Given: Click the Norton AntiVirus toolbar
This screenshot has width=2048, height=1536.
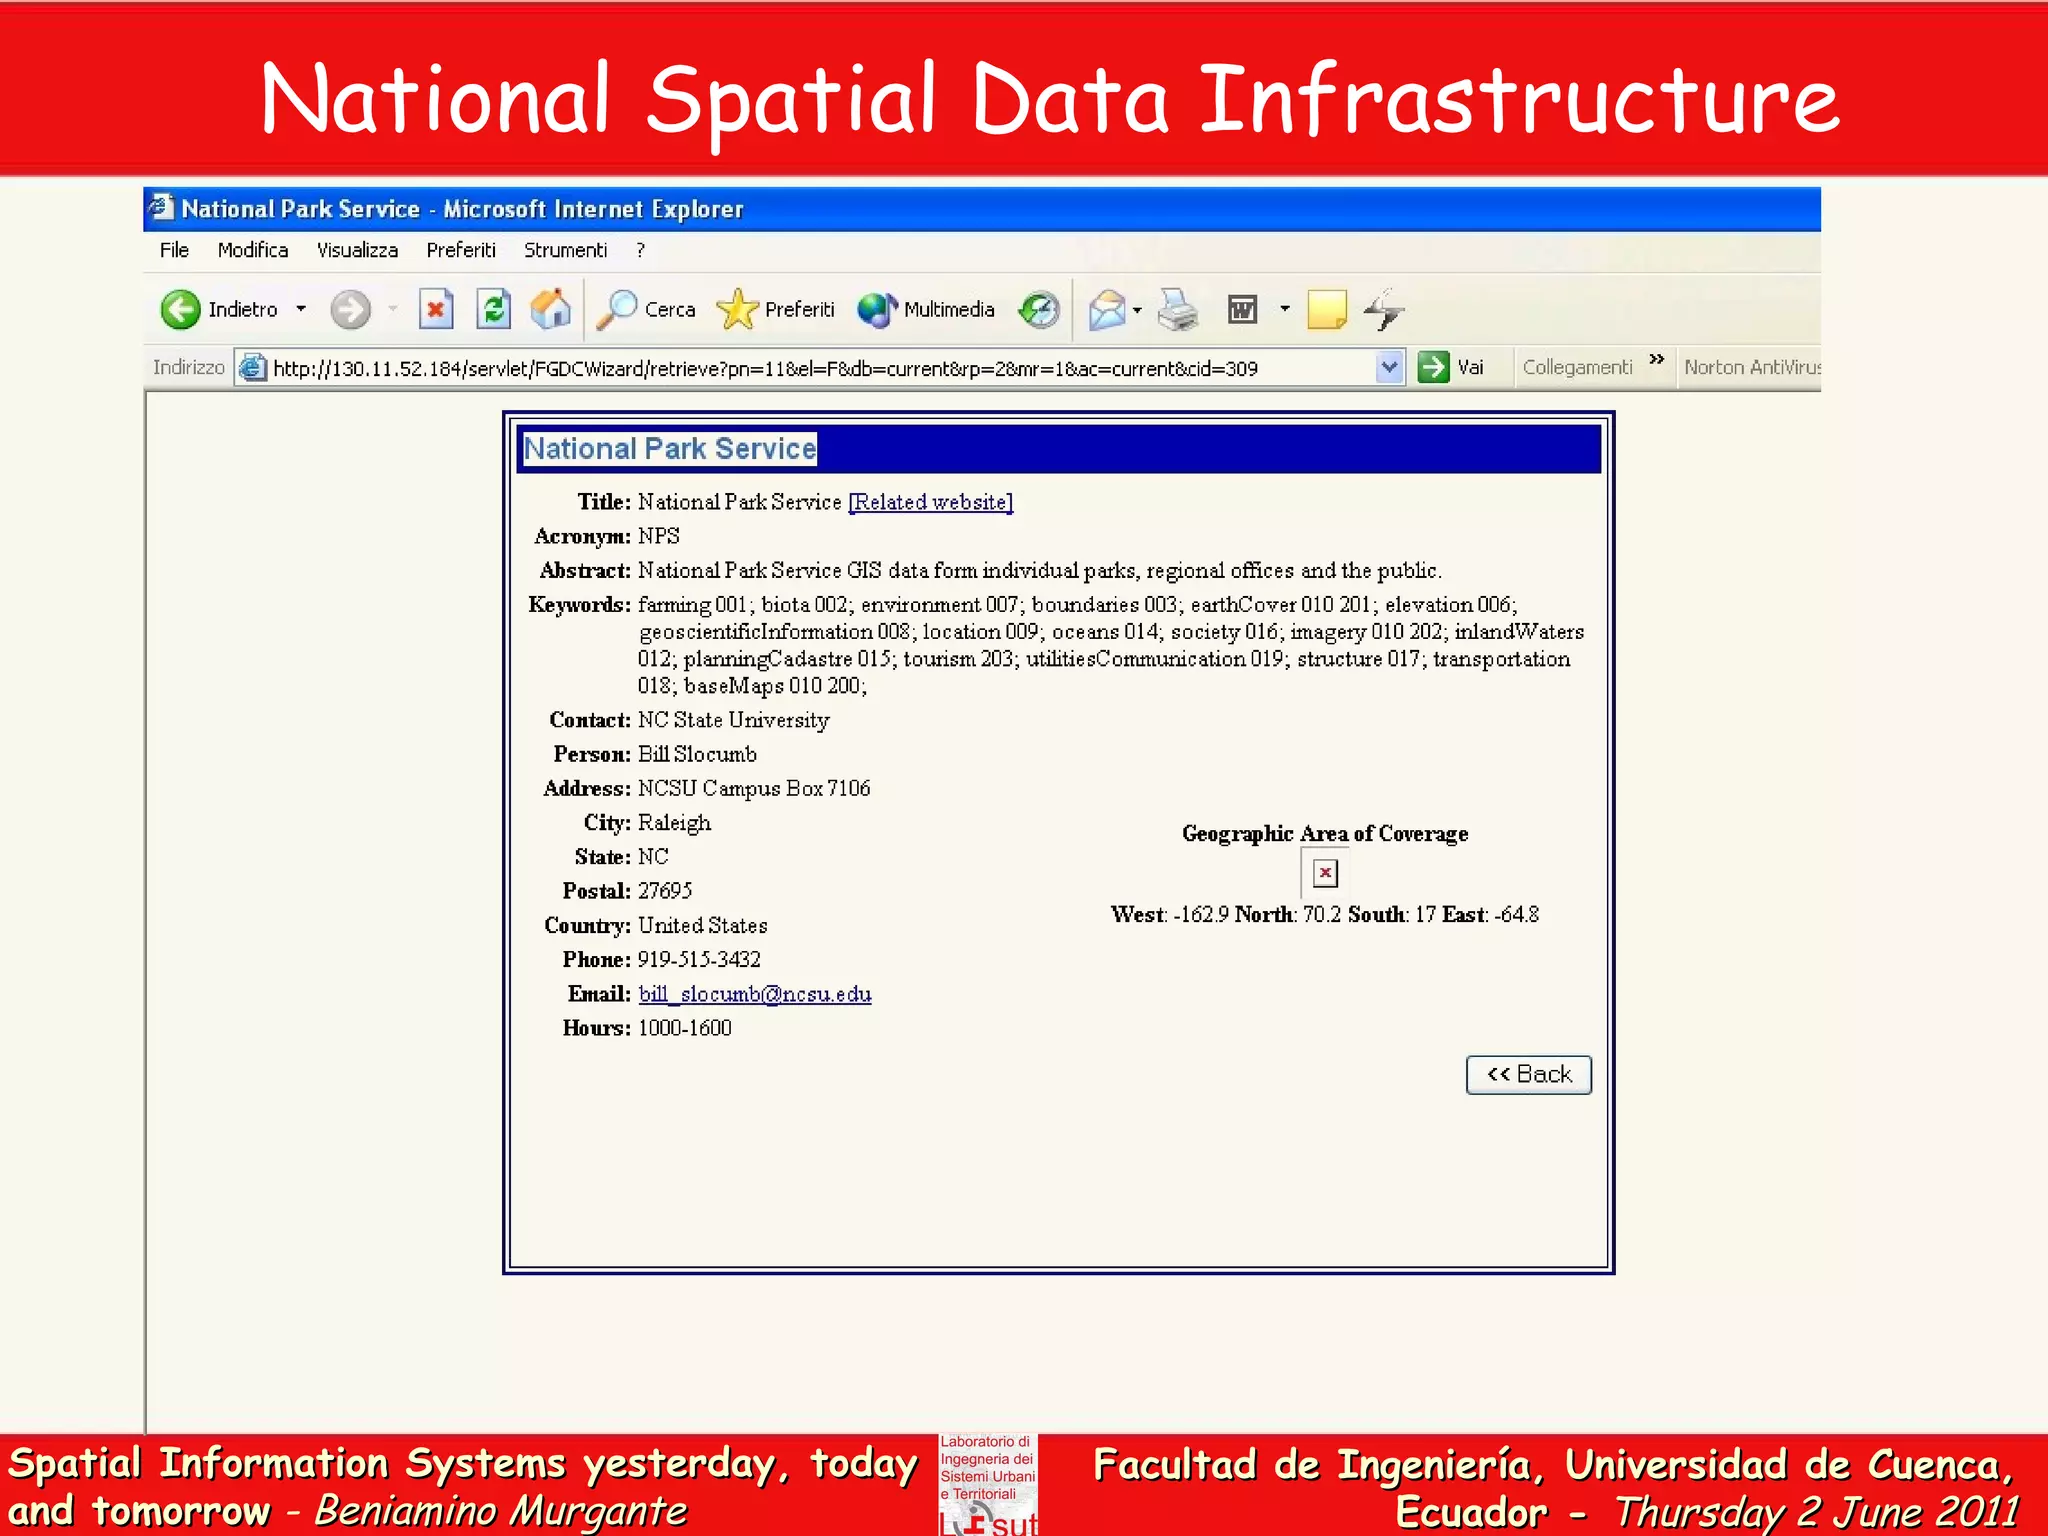Looking at the screenshot, I should click(x=1752, y=367).
